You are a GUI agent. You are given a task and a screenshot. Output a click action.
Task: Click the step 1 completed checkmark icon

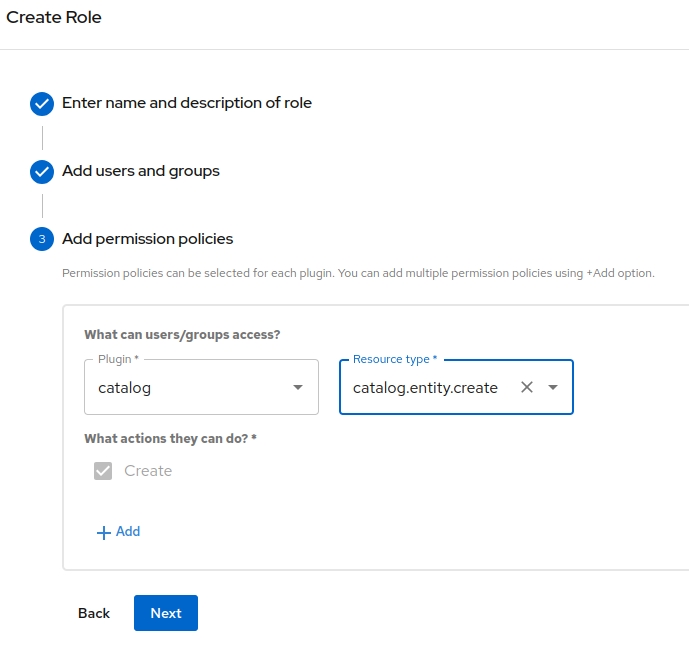pos(42,103)
